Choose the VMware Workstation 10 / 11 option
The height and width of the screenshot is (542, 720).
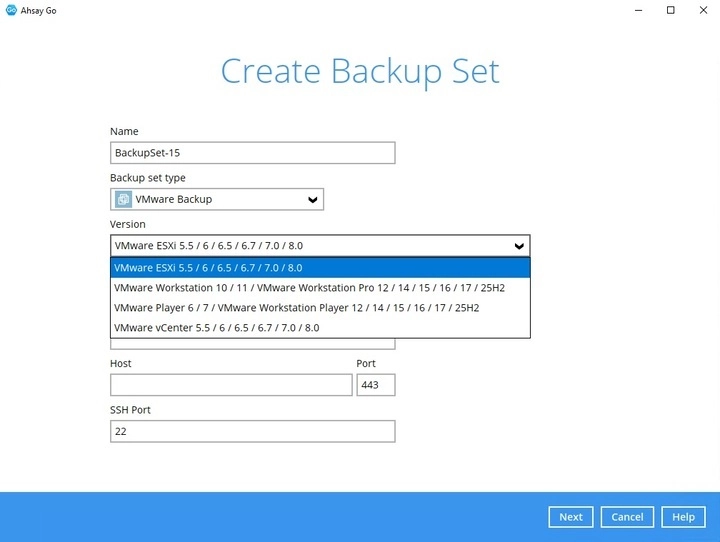click(x=320, y=288)
